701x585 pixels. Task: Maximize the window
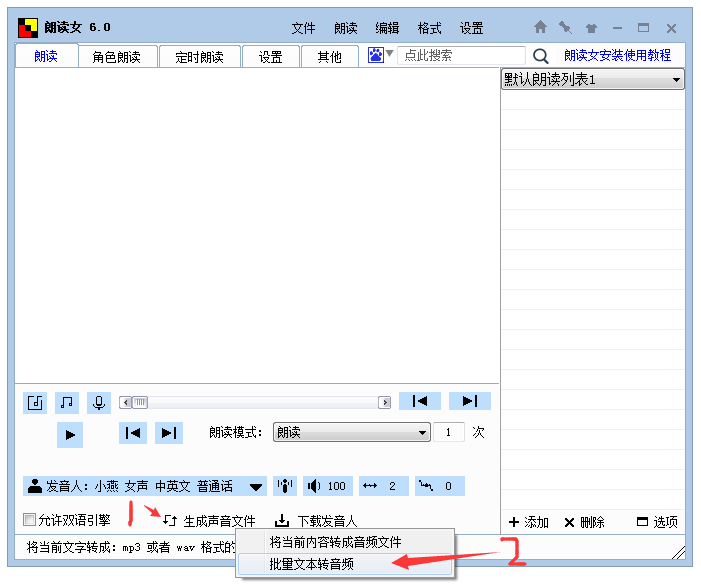coord(643,28)
